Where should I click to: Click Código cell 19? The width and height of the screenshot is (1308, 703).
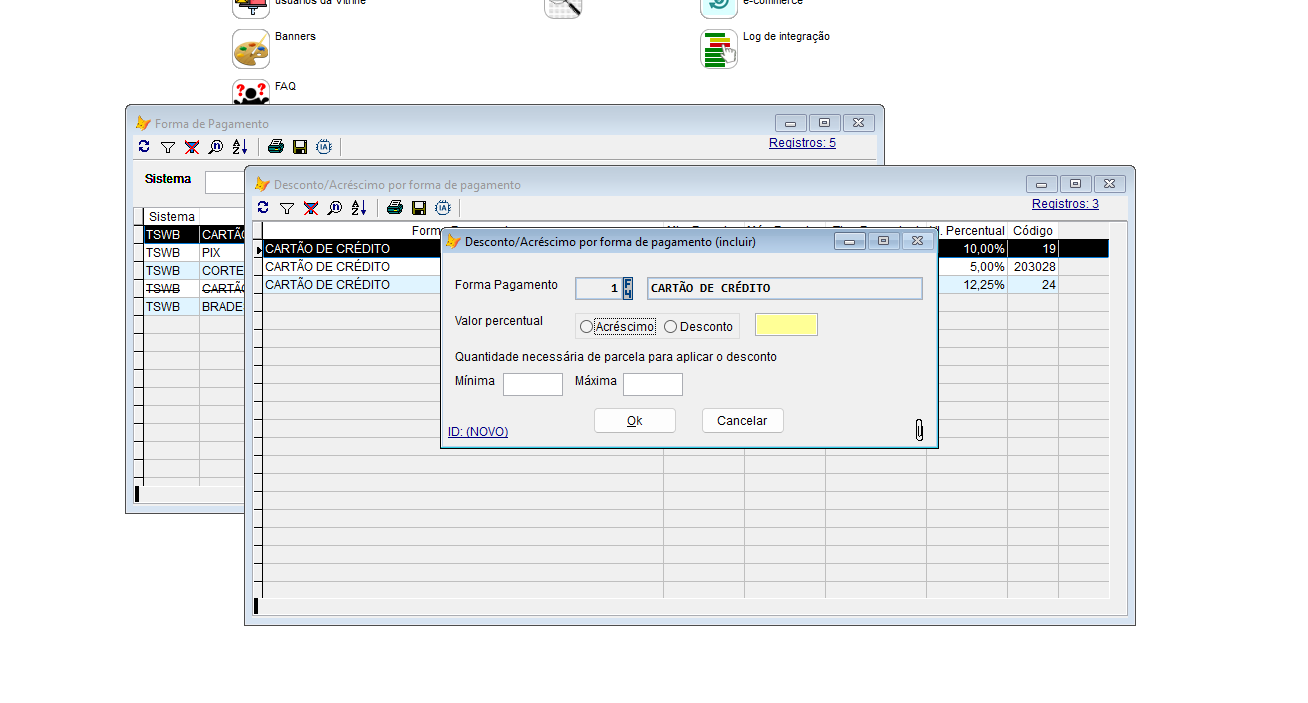pyautogui.click(x=1033, y=248)
